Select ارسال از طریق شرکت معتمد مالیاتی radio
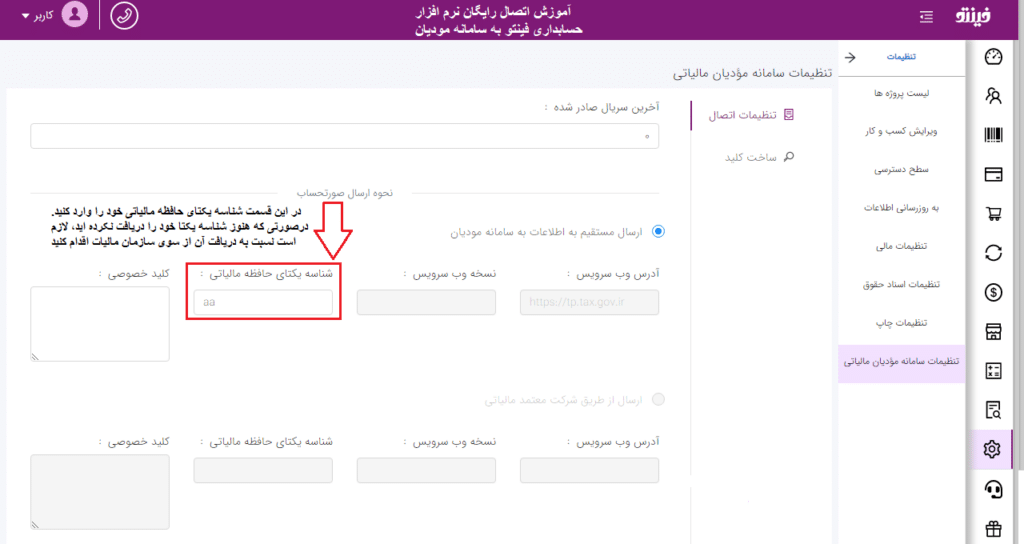Screen dimensions: 1024x544 coord(658,399)
